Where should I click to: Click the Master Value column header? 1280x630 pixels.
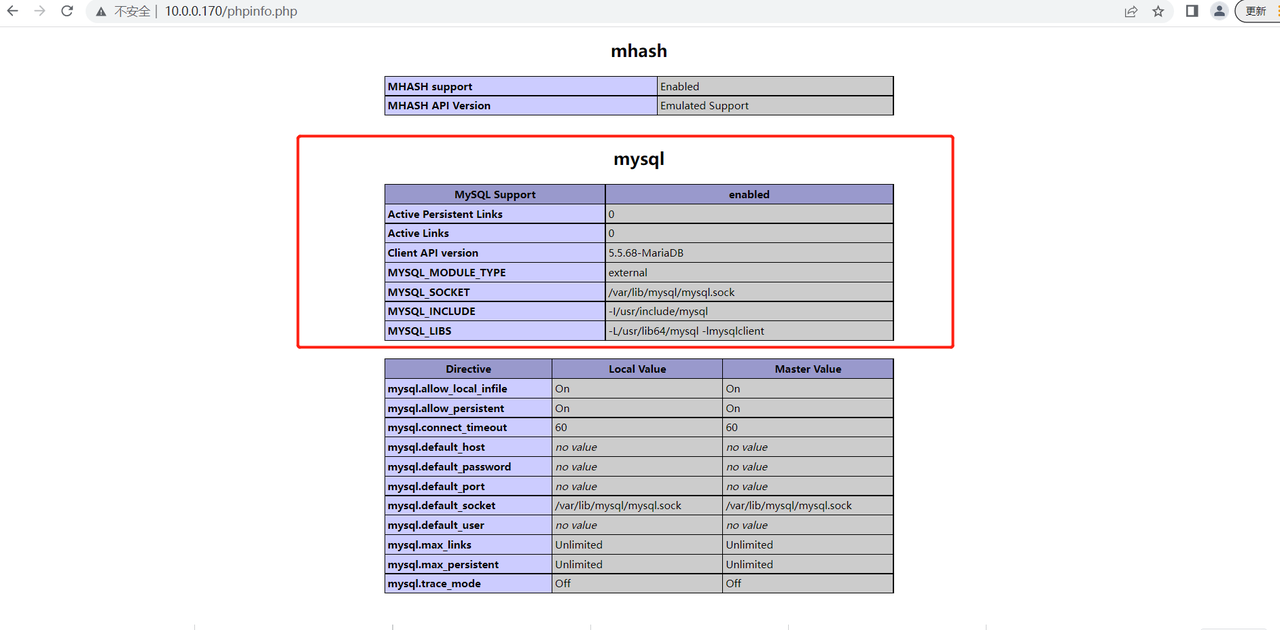point(808,369)
